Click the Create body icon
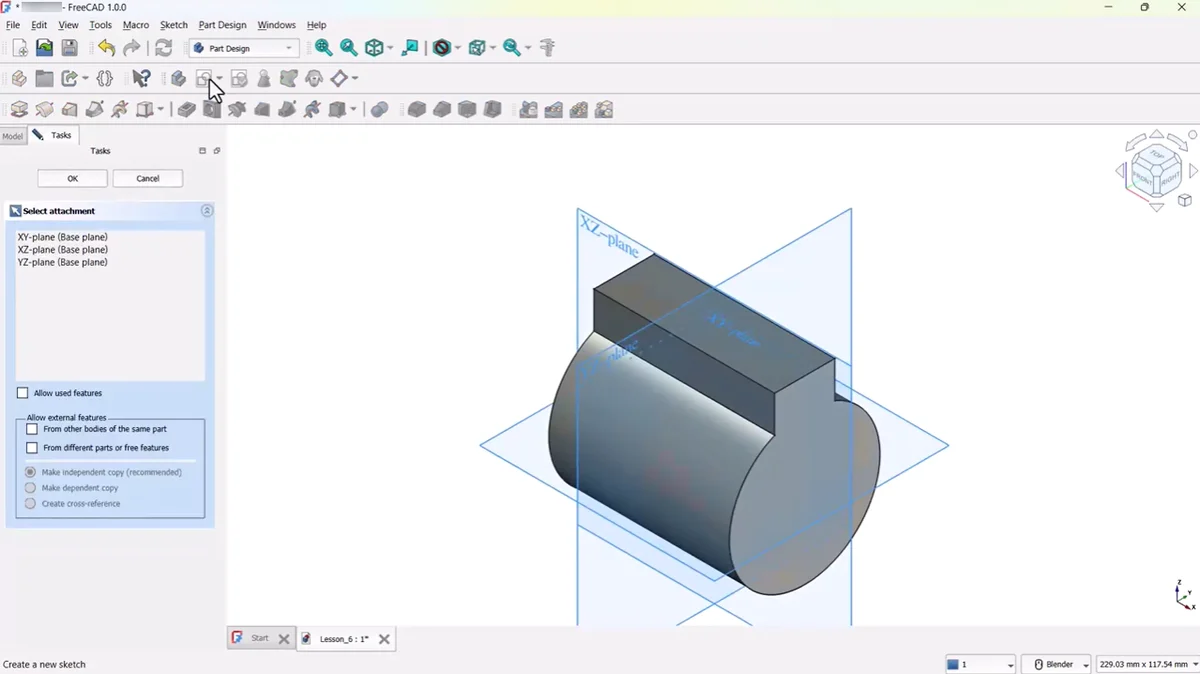1200x674 pixels. coord(178,78)
